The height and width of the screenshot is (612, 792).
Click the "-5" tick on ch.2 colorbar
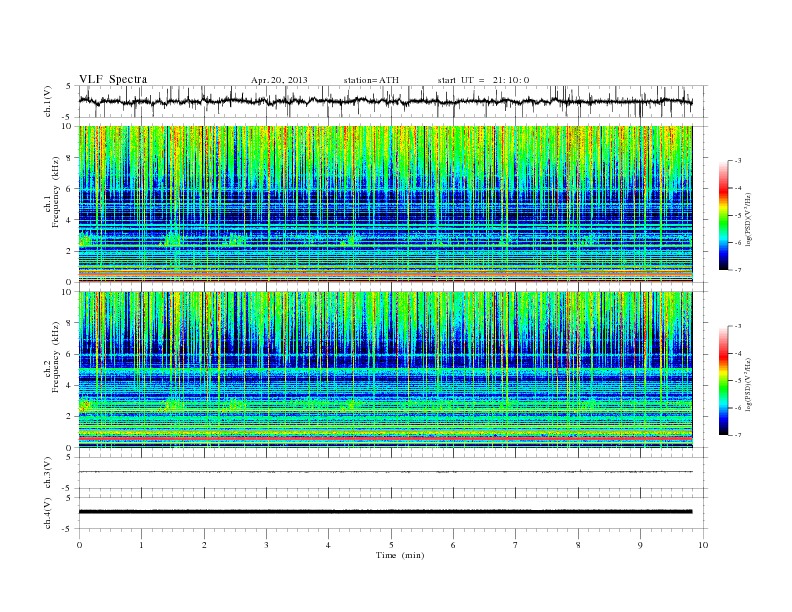coord(738,380)
